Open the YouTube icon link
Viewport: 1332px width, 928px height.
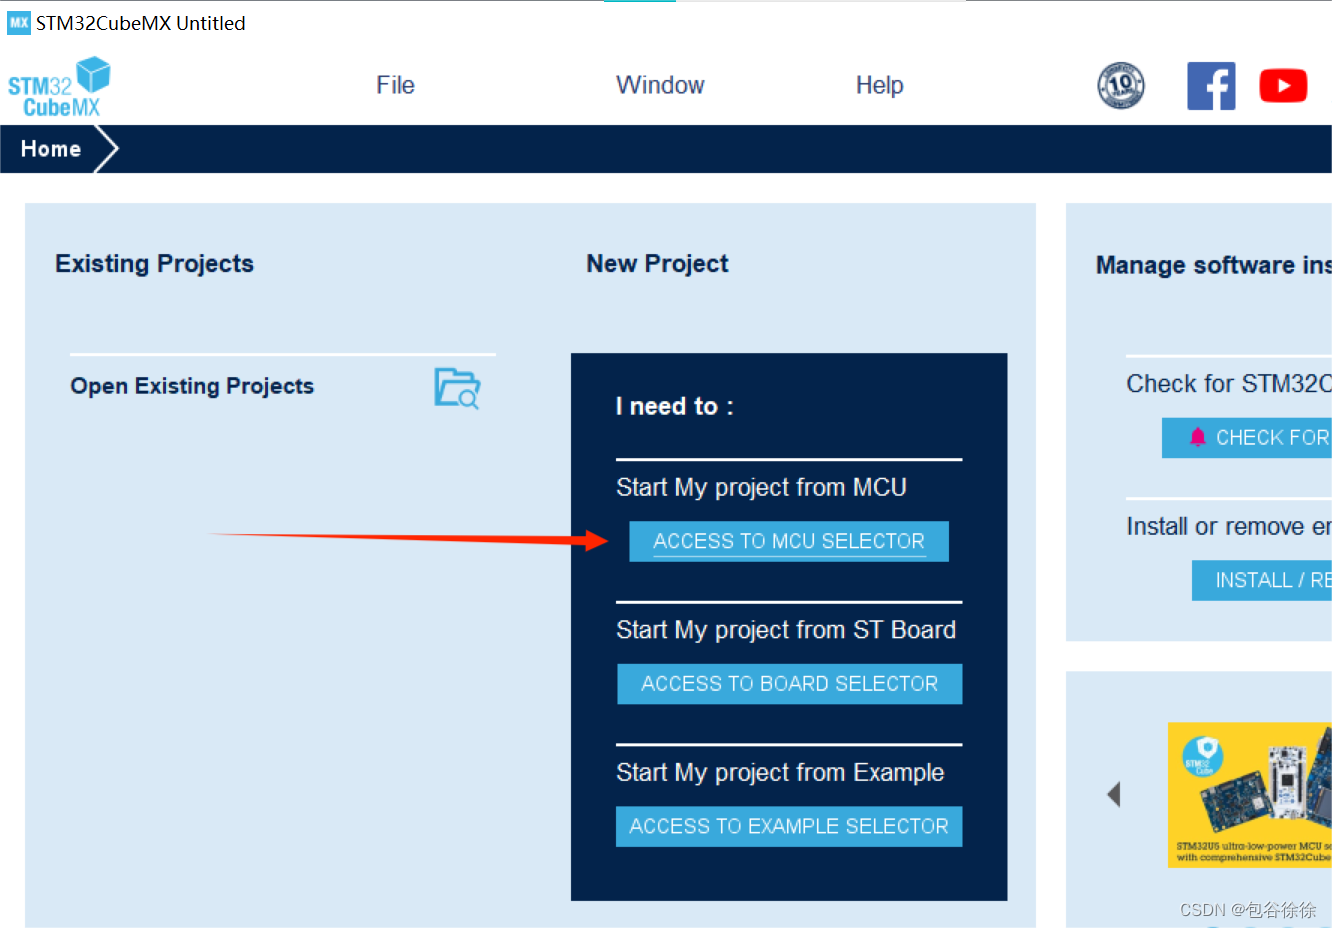pyautogui.click(x=1283, y=86)
